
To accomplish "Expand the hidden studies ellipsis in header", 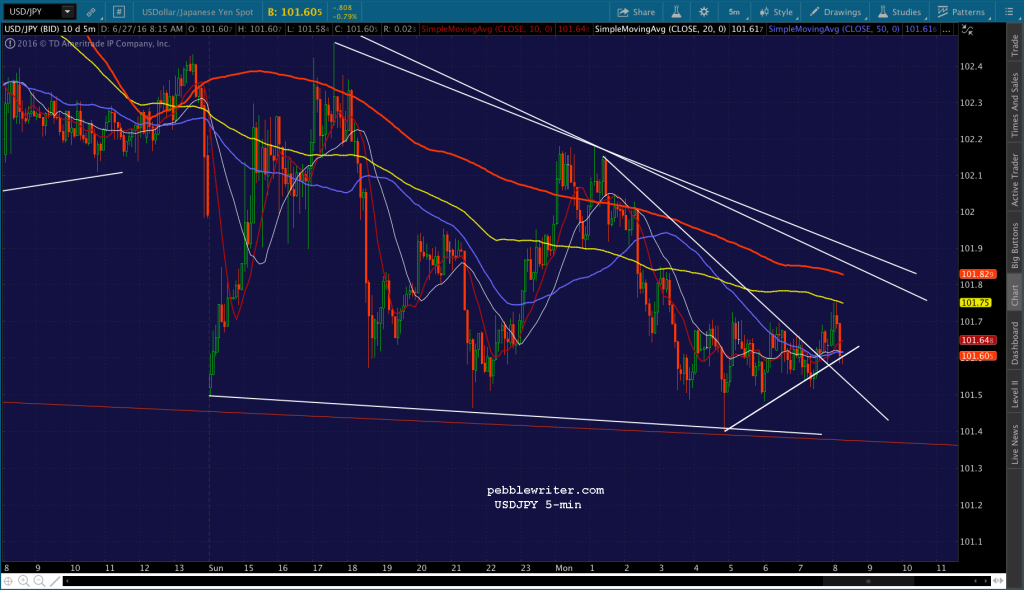I will point(947,29).
